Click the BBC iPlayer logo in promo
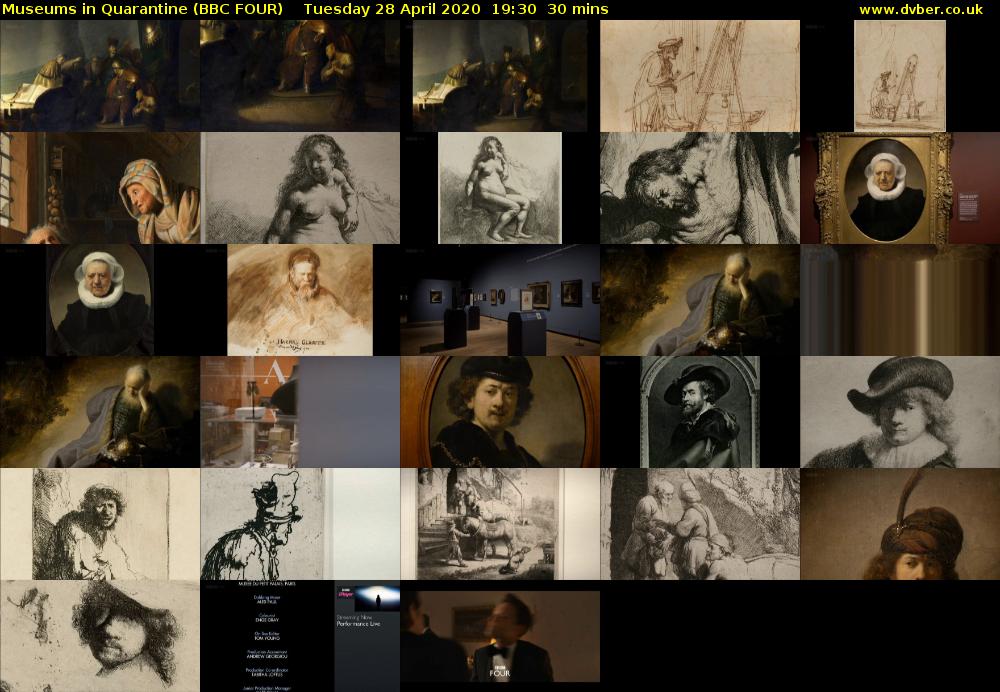 click(345, 593)
